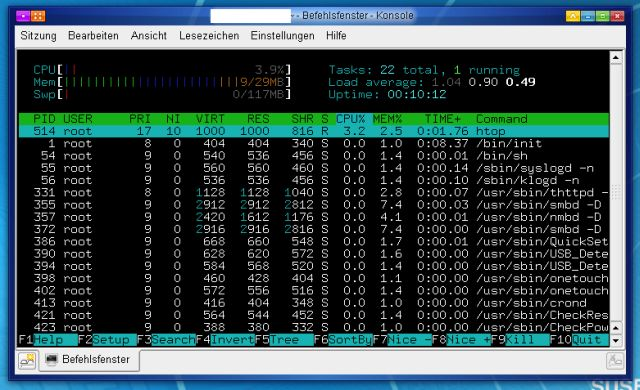Image resolution: width=640 pixels, height=390 pixels.
Task: Select the /sbin/syslogd -n process row
Action: [314, 168]
